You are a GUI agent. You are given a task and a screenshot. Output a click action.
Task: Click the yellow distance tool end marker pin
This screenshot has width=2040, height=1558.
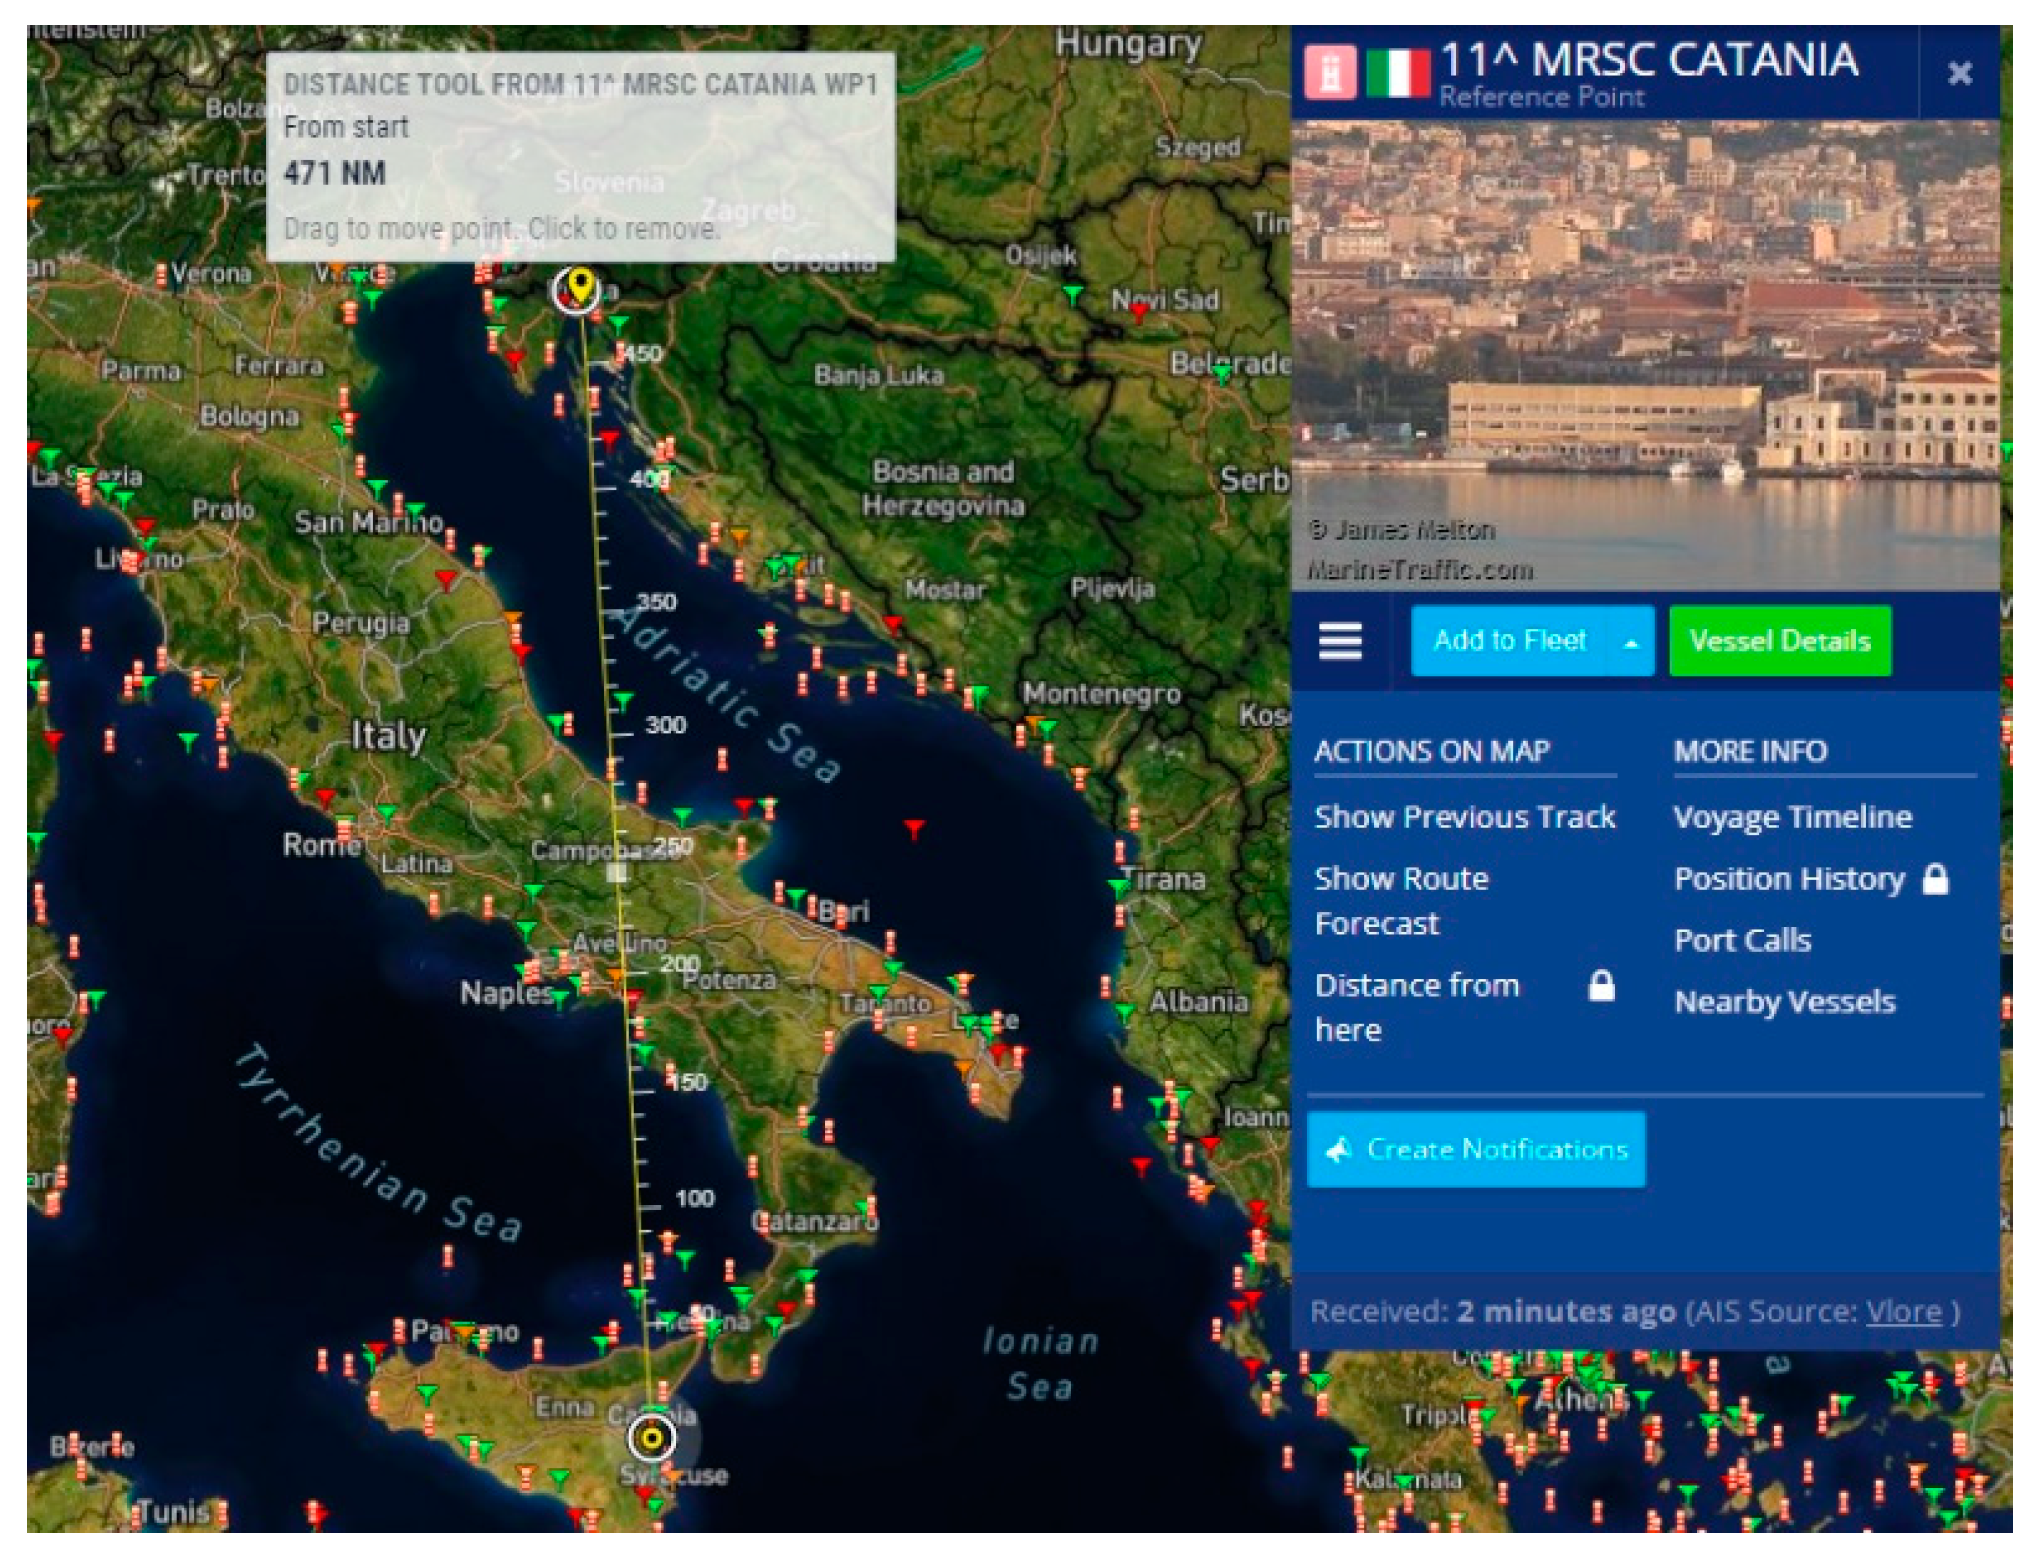click(x=579, y=284)
